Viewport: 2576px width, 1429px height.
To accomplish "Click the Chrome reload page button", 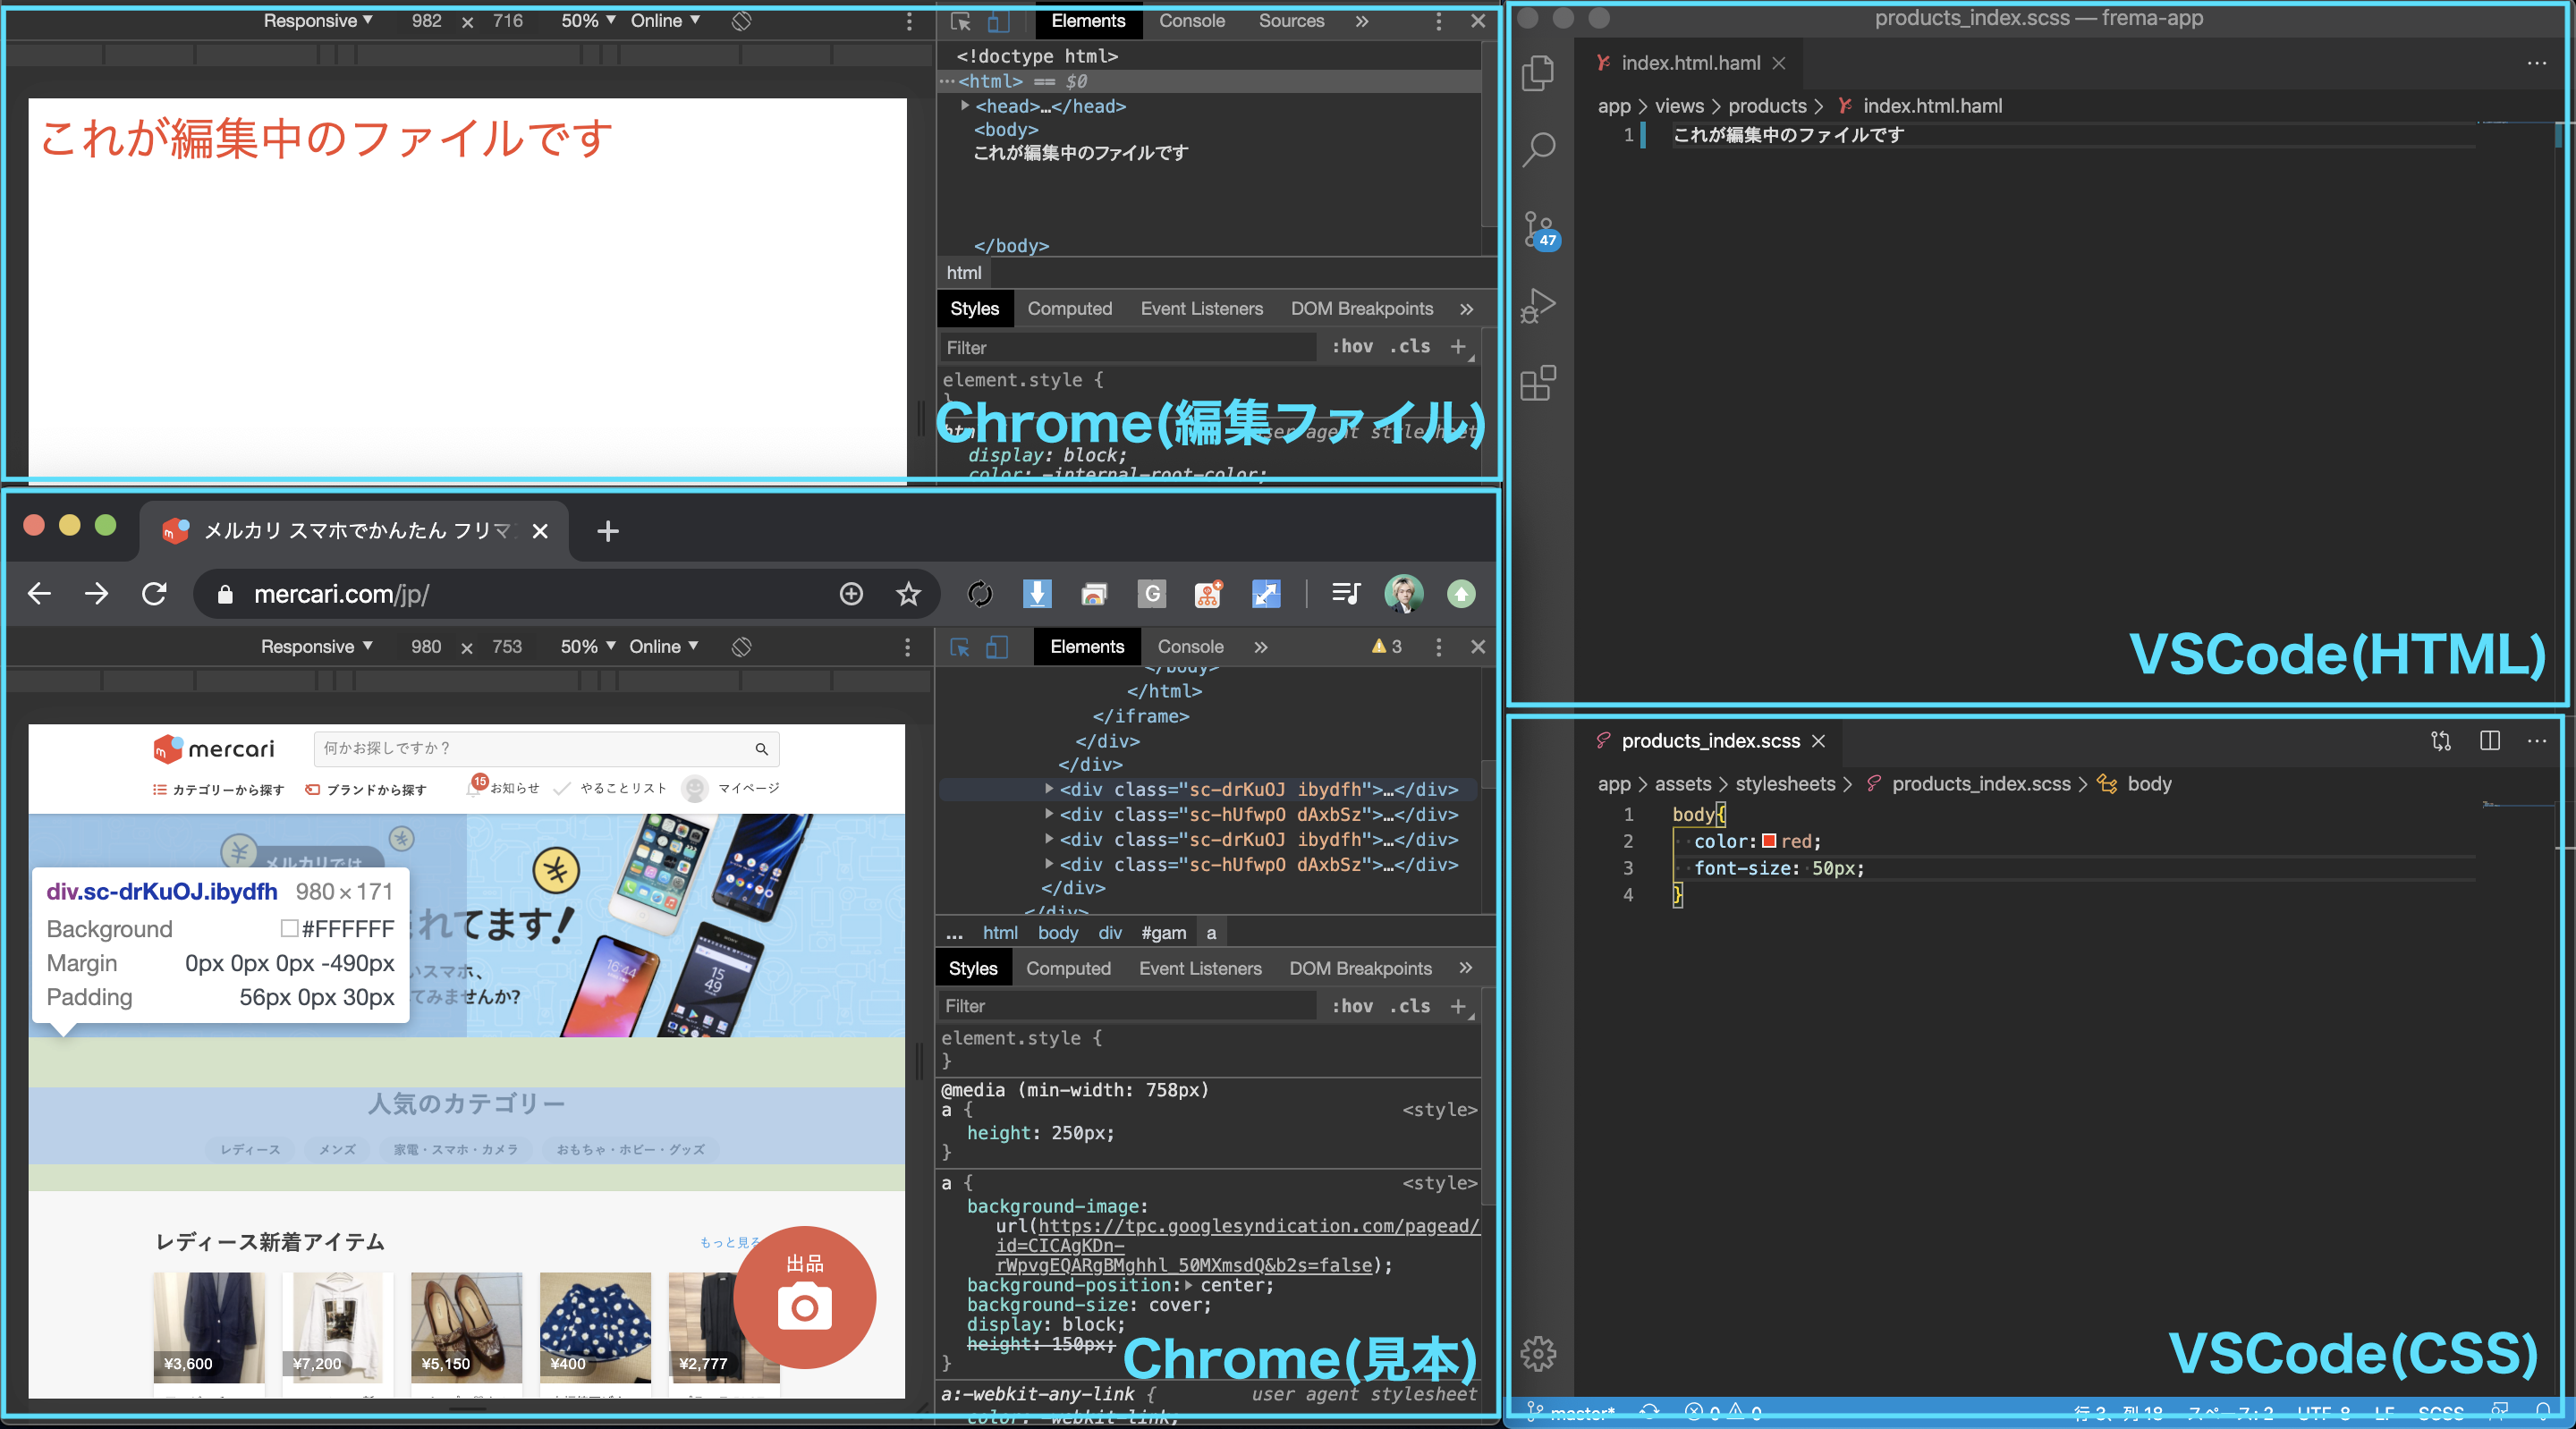I will (154, 594).
